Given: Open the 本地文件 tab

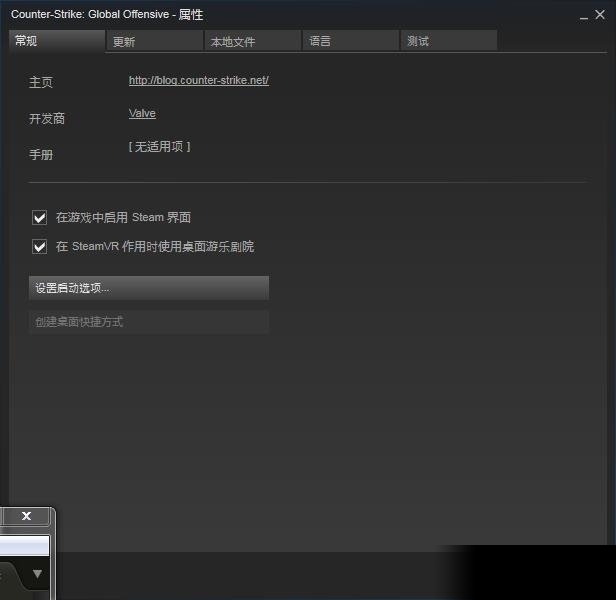Looking at the screenshot, I should click(253, 40).
